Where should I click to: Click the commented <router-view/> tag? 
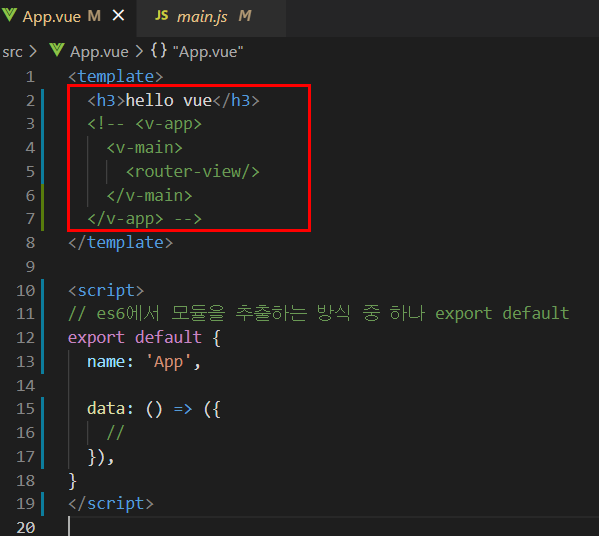click(193, 172)
